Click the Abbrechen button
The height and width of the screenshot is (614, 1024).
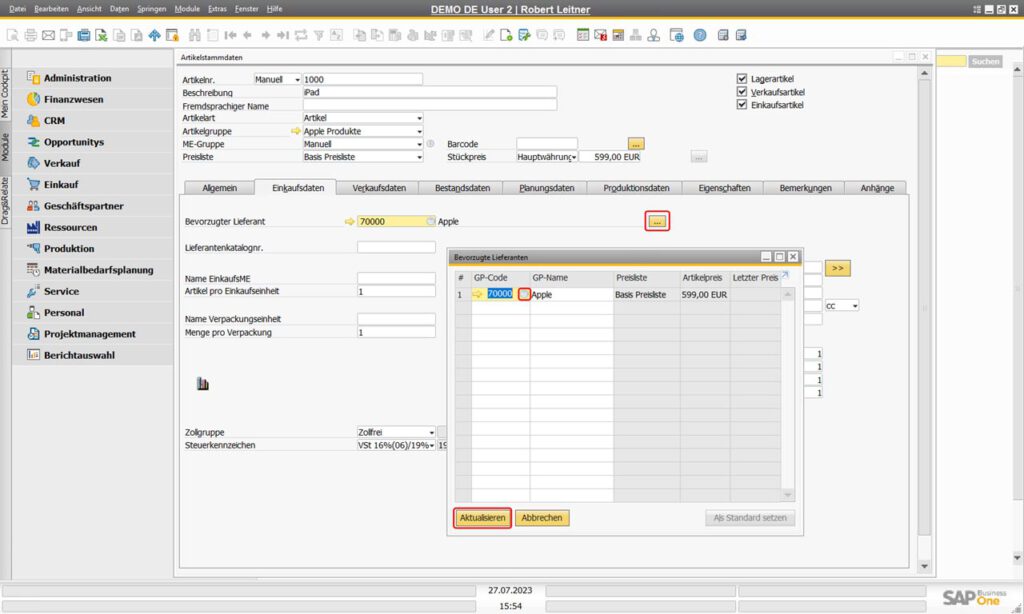pos(542,518)
